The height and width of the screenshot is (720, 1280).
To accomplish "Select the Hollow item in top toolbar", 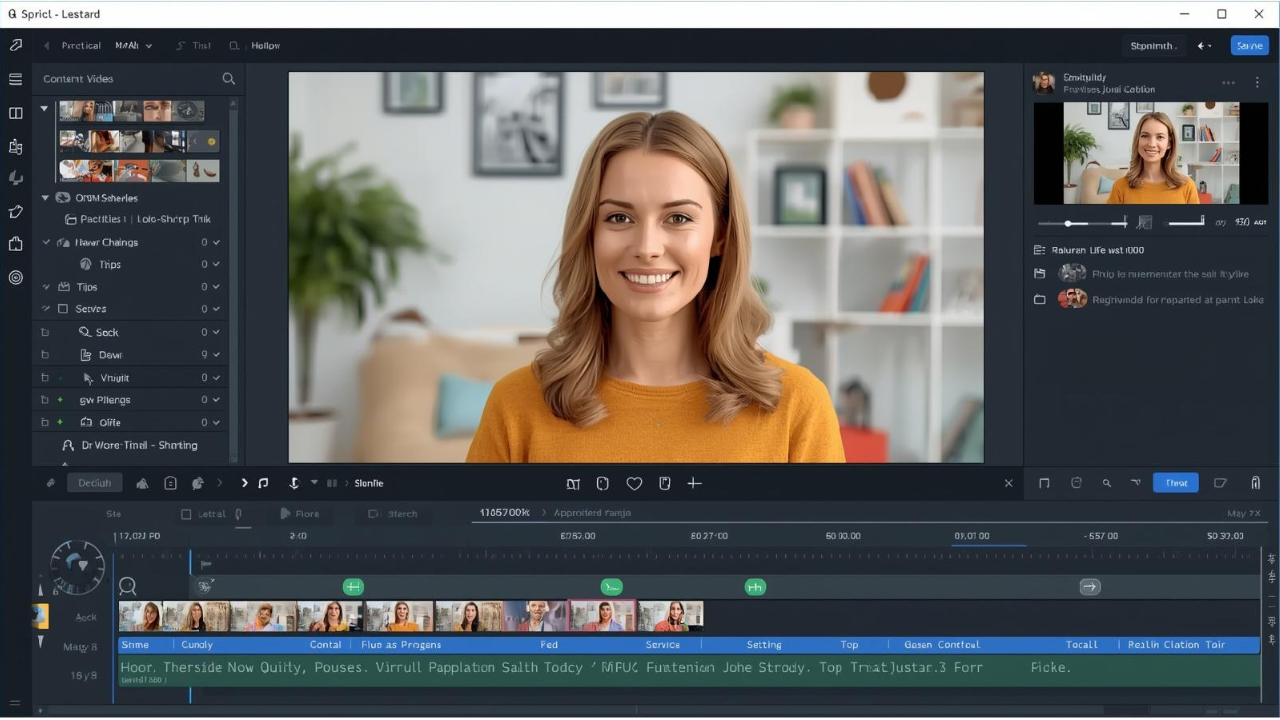I will 264,46.
